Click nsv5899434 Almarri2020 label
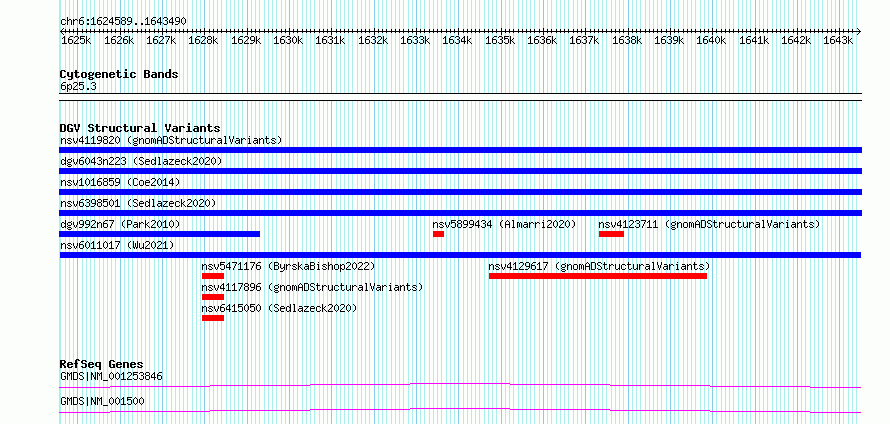The height and width of the screenshot is (424, 890). (x=505, y=224)
